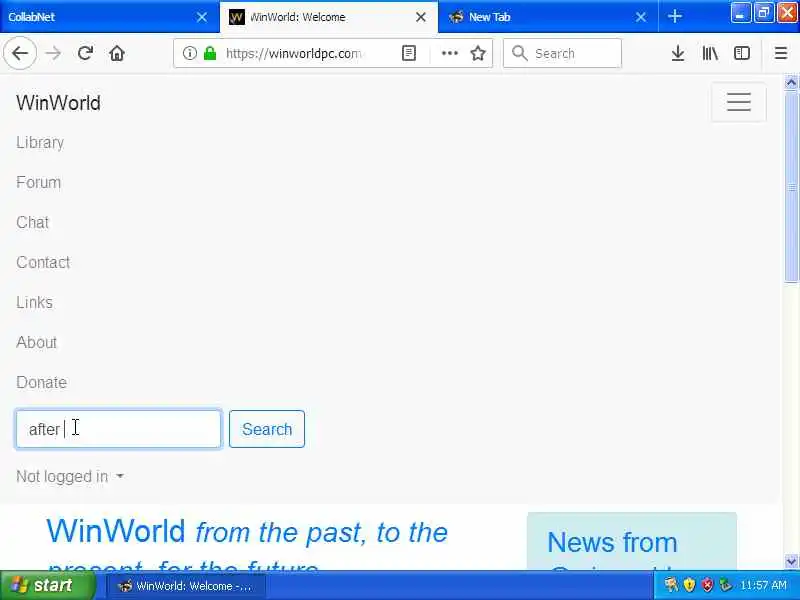Click the vertical scrollbar thumb

[x=791, y=186]
